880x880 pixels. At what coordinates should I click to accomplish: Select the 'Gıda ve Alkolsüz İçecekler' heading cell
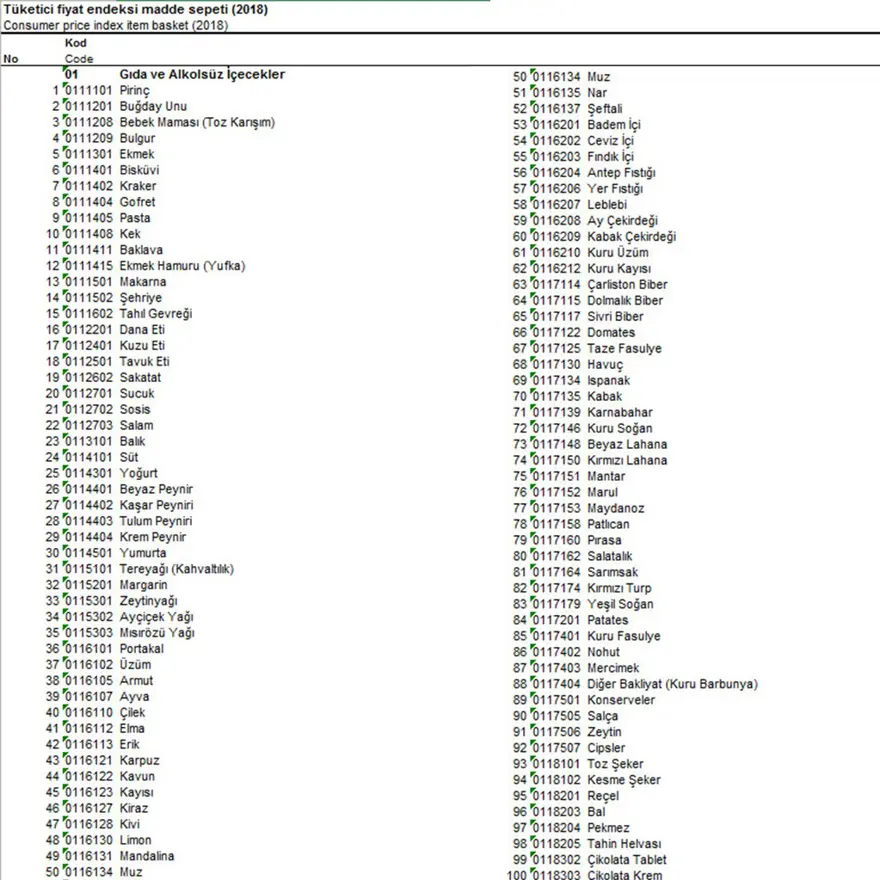click(202, 75)
